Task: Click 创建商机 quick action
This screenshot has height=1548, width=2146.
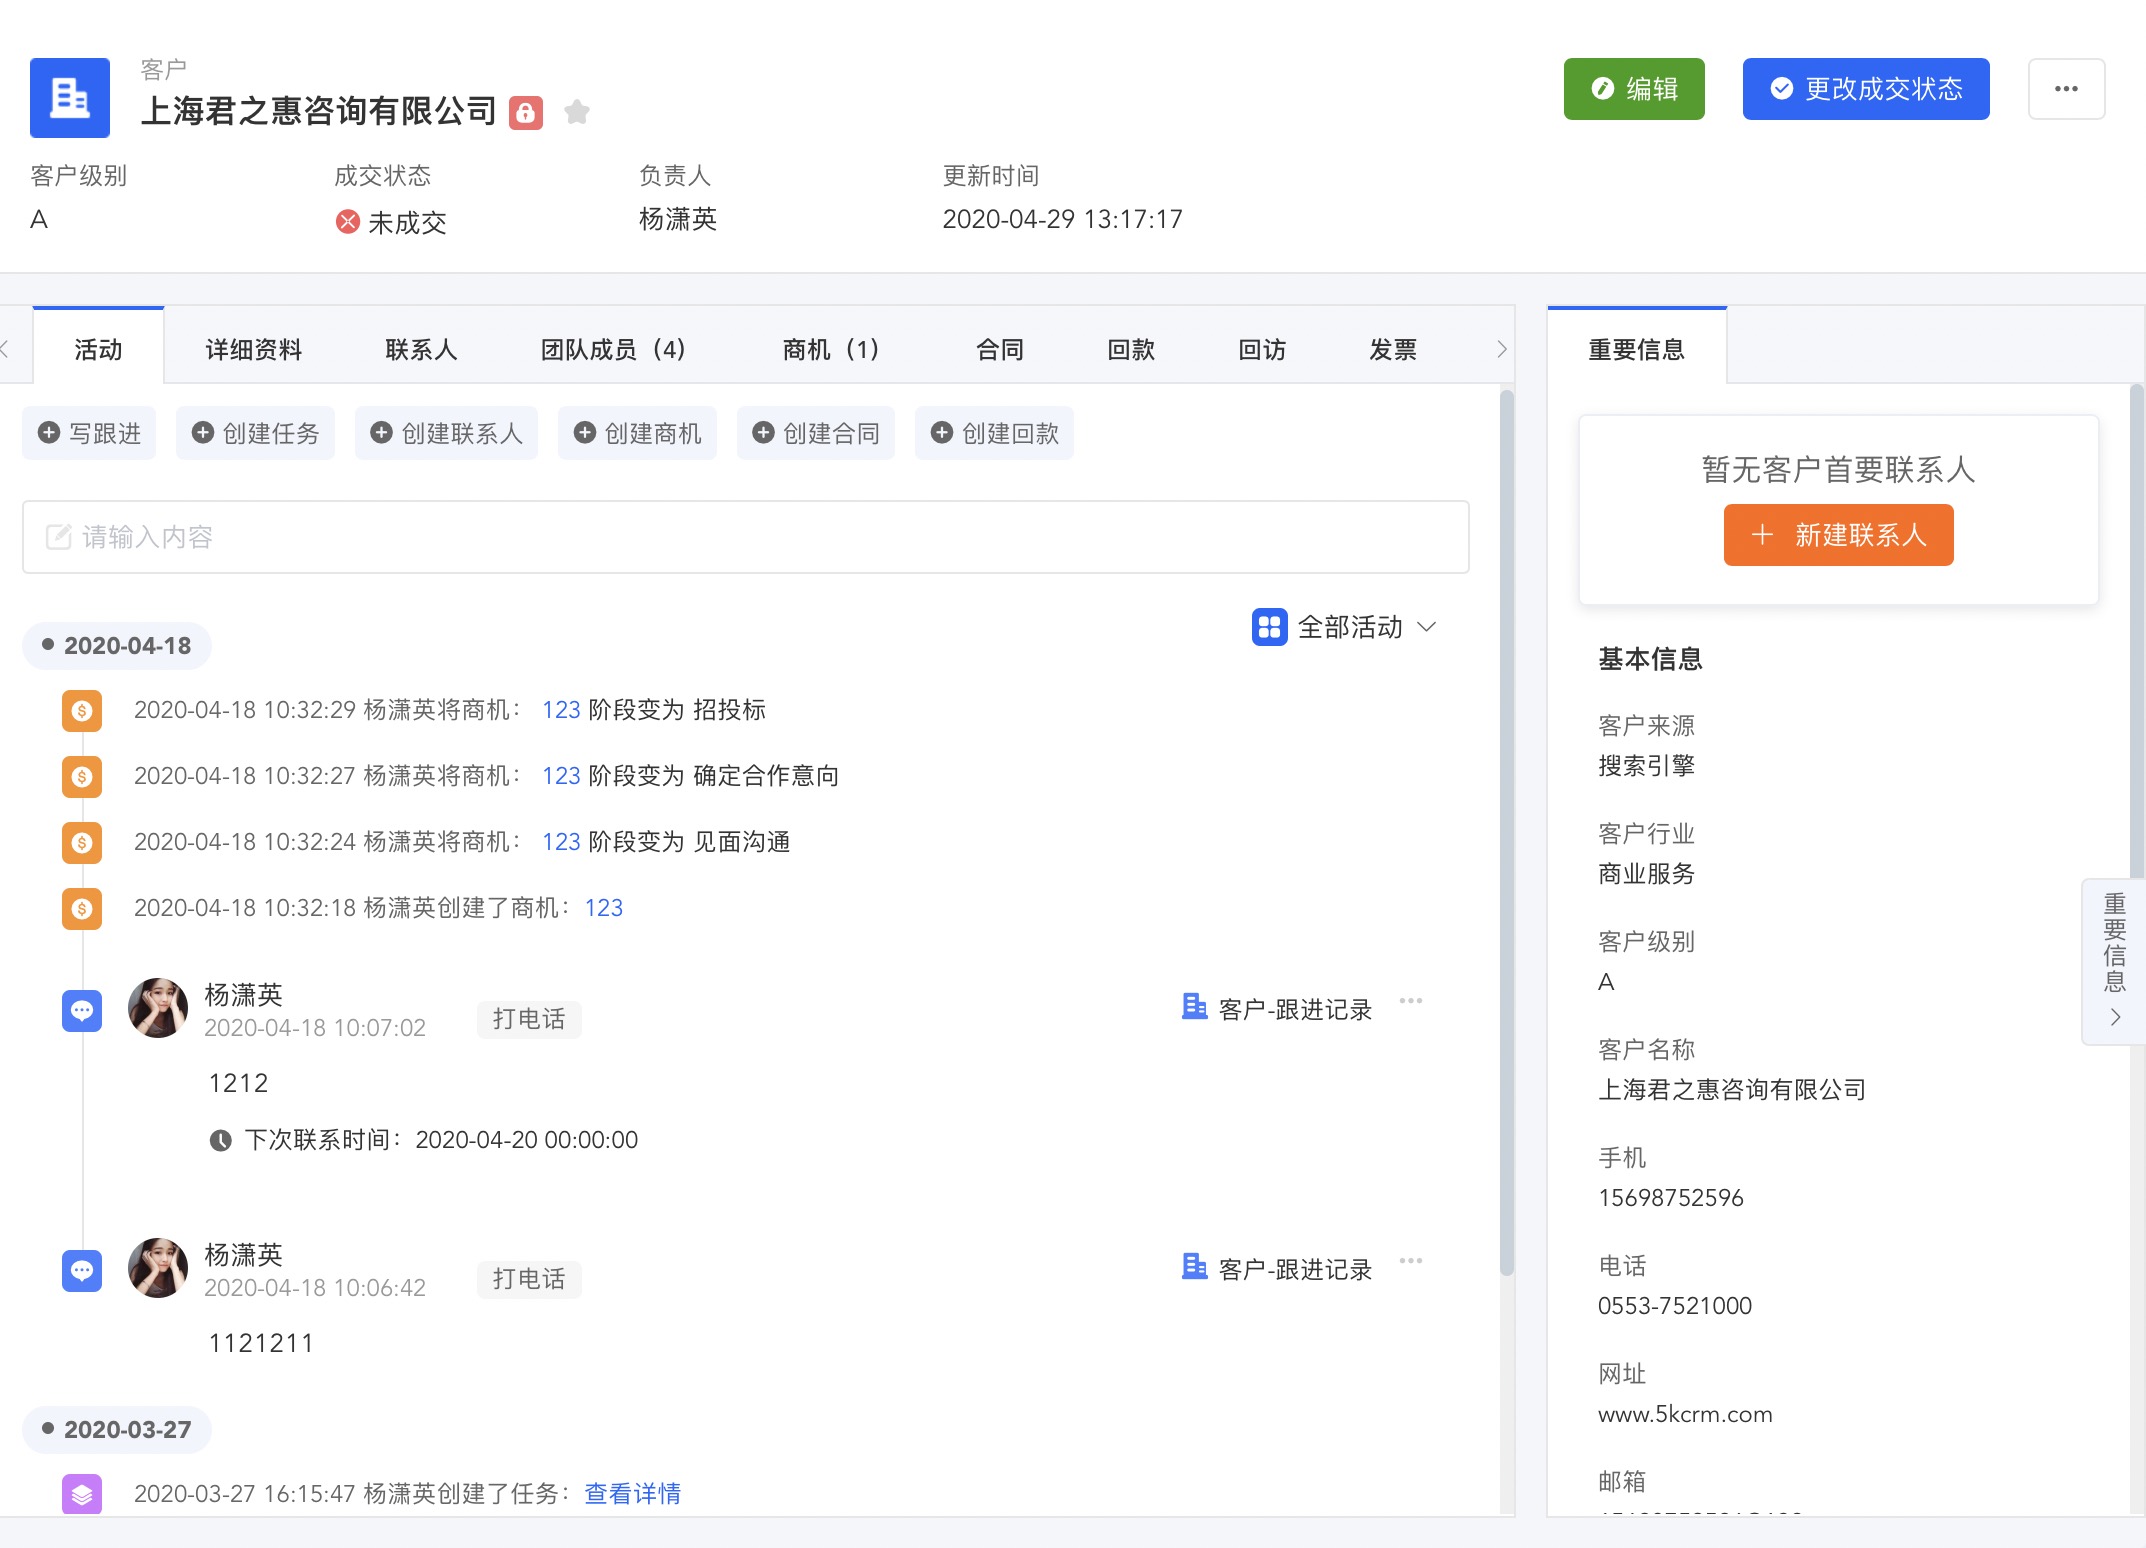Action: [x=637, y=433]
